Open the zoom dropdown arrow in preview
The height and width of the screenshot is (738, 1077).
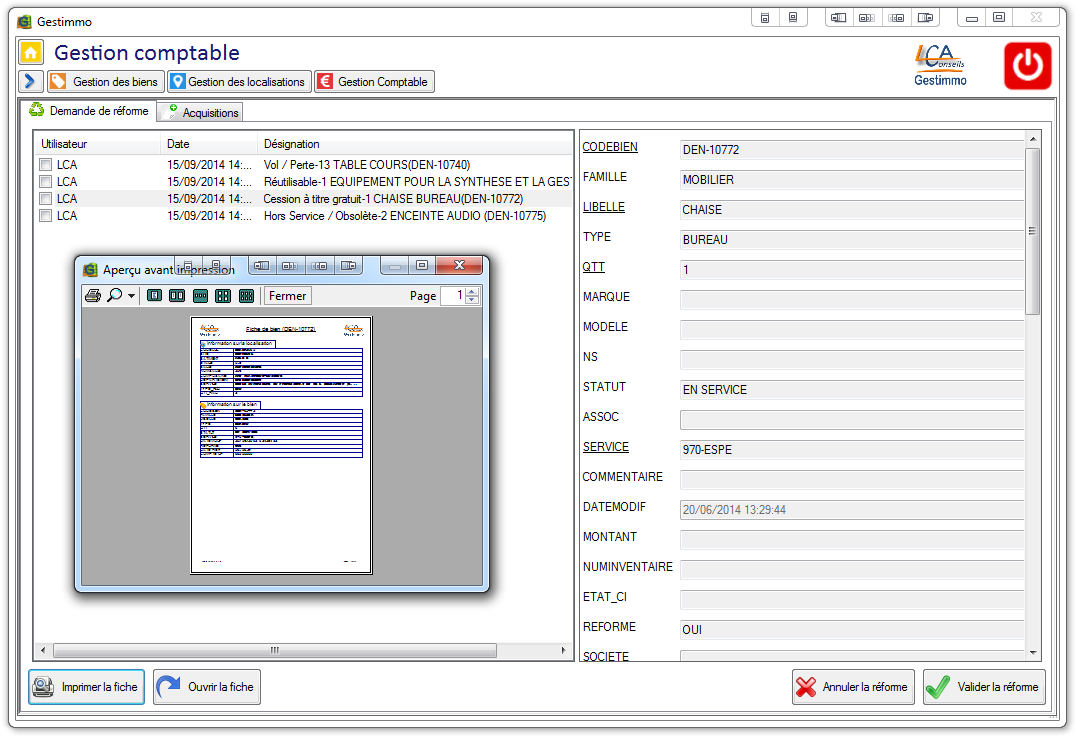coord(131,297)
